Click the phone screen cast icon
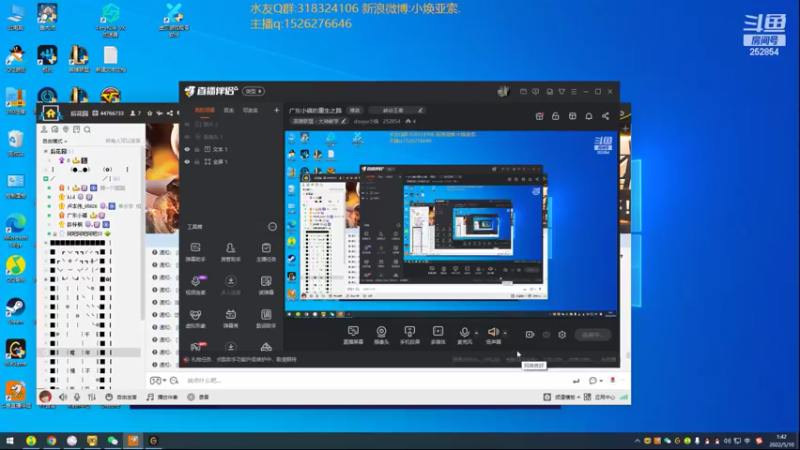Viewport: 800px width, 450px height. (x=410, y=335)
